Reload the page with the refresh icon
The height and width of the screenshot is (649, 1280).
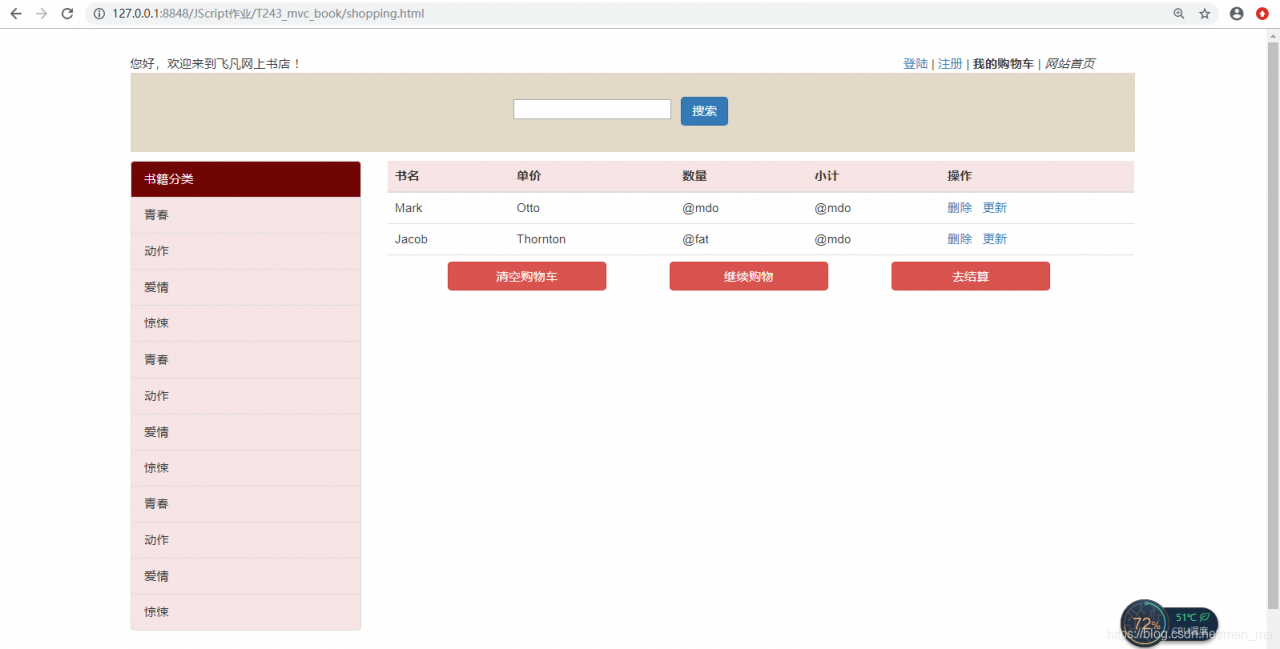pyautogui.click(x=67, y=14)
